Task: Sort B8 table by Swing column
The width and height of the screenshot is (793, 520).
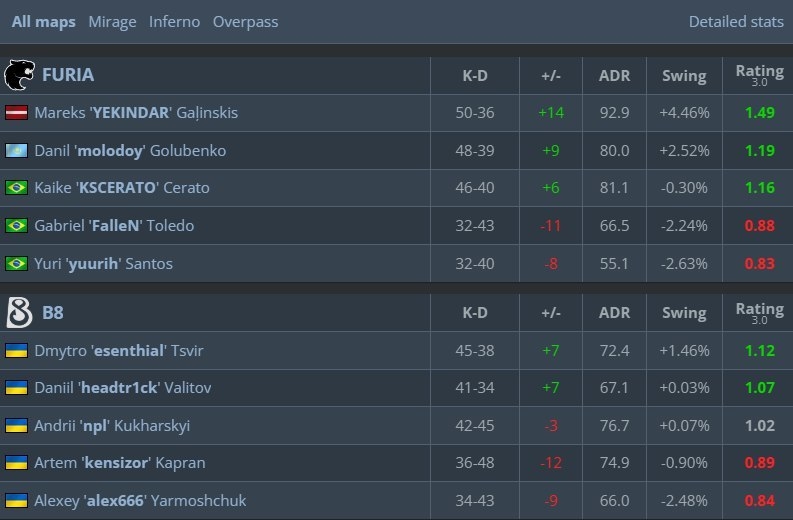Action: coord(684,313)
